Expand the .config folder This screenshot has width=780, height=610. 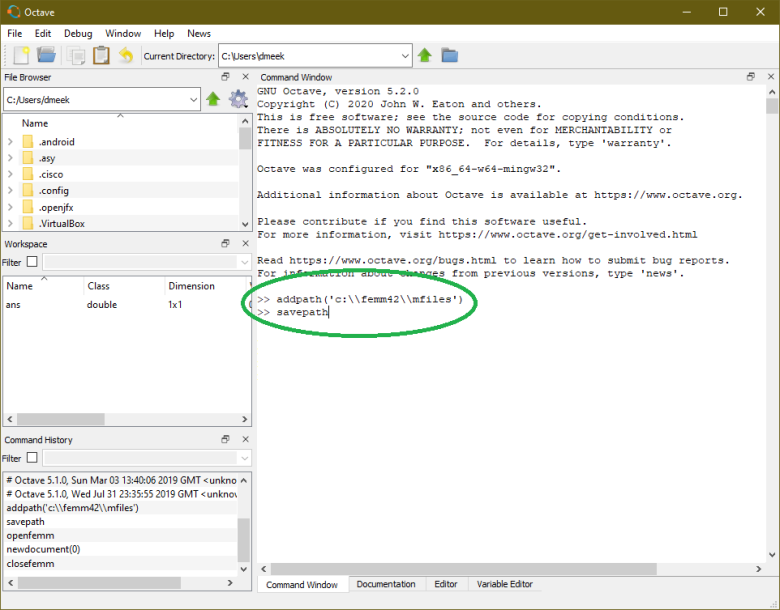point(10,191)
